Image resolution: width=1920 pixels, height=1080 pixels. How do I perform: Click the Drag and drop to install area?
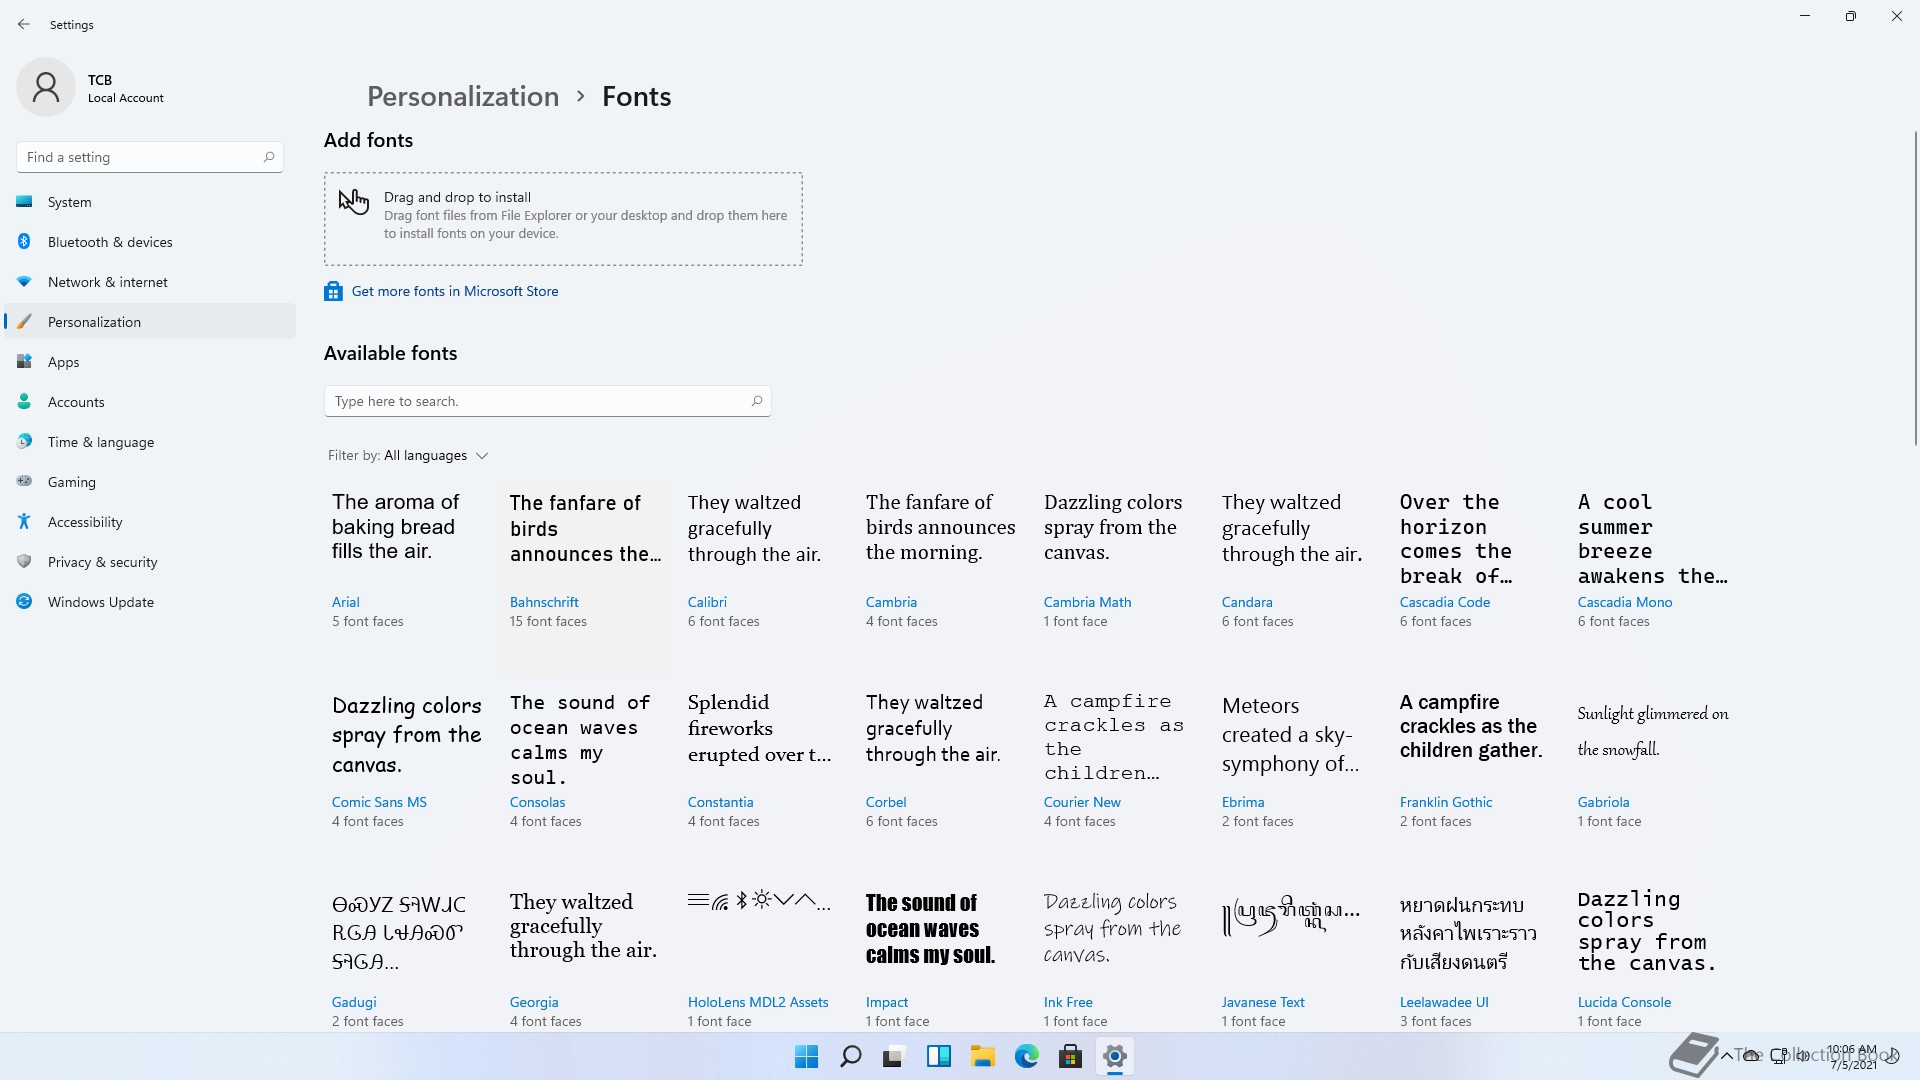pyautogui.click(x=563, y=219)
